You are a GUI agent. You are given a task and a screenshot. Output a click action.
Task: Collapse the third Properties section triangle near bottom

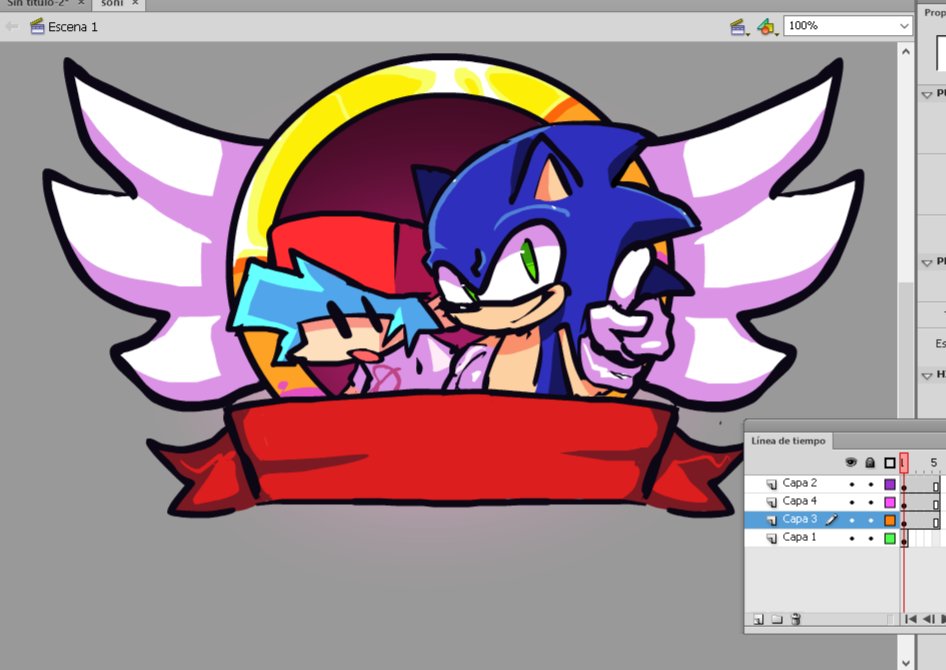927,376
